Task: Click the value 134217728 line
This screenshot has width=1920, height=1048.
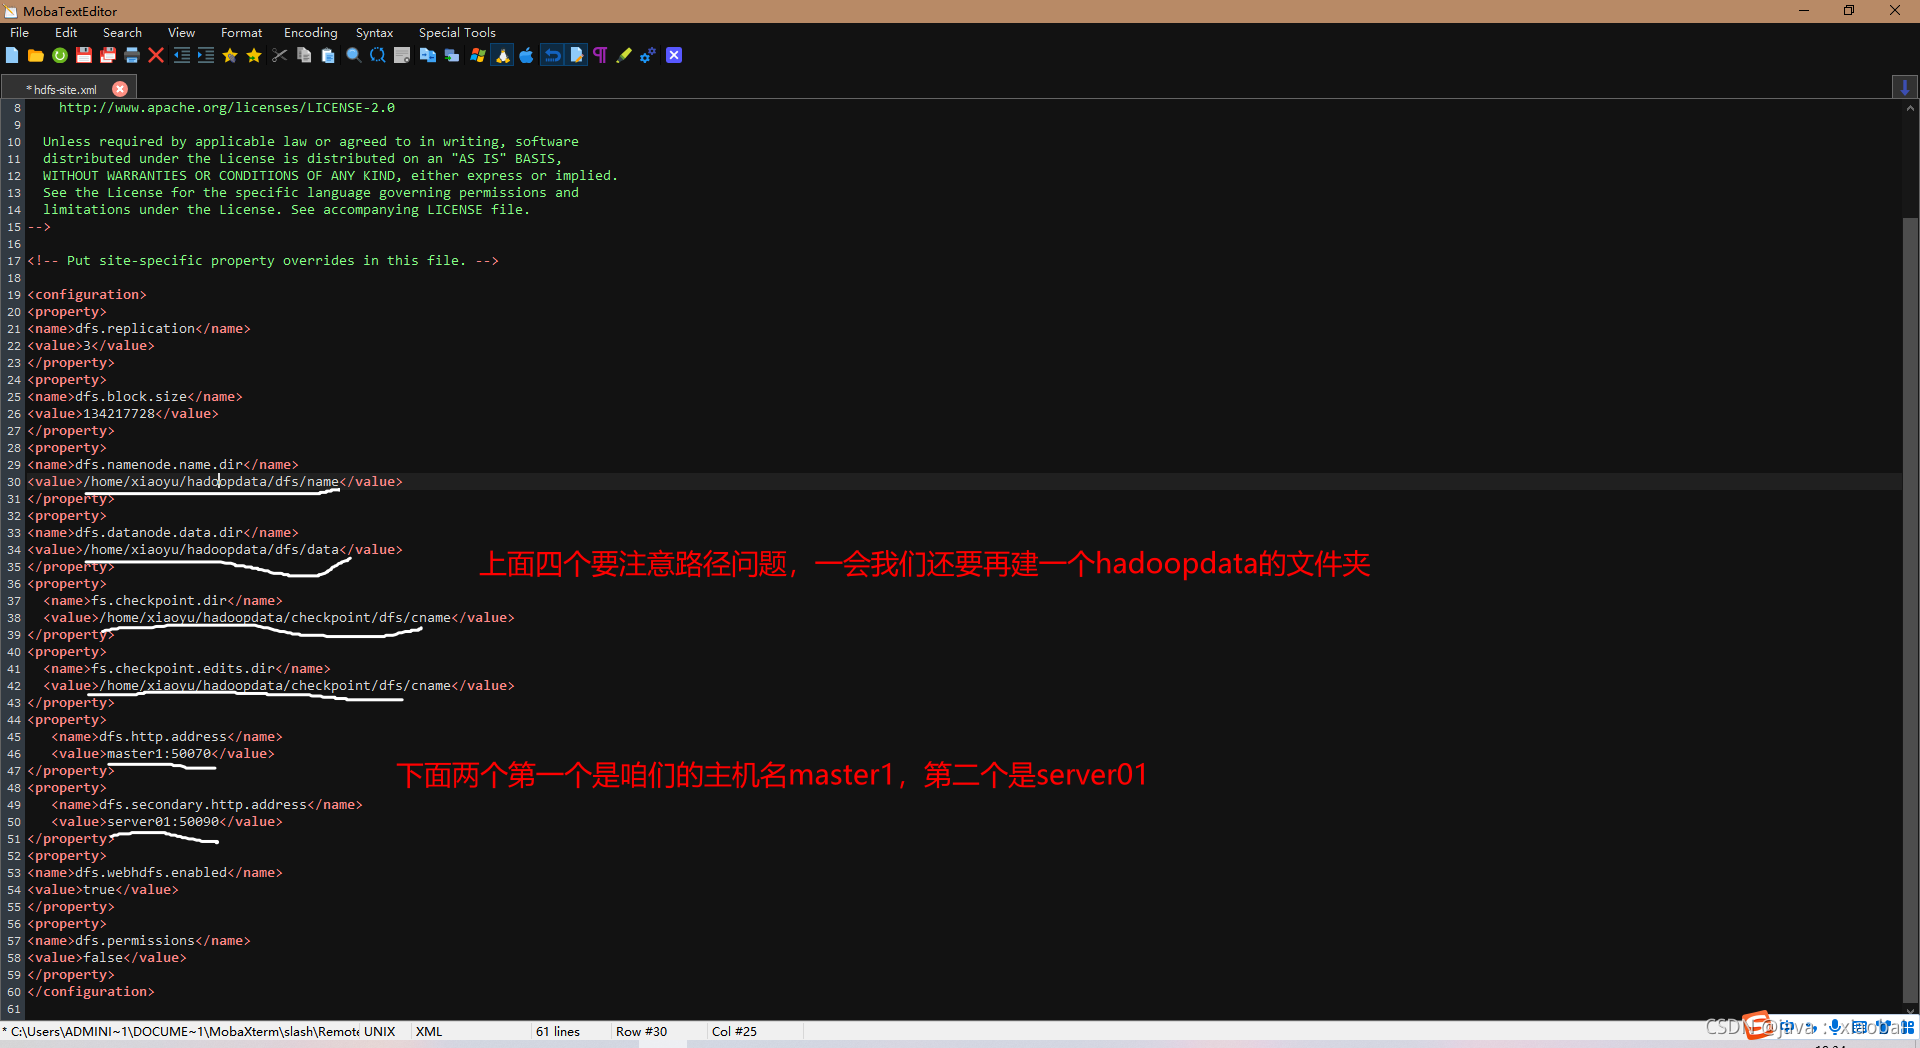Action: coord(123,413)
